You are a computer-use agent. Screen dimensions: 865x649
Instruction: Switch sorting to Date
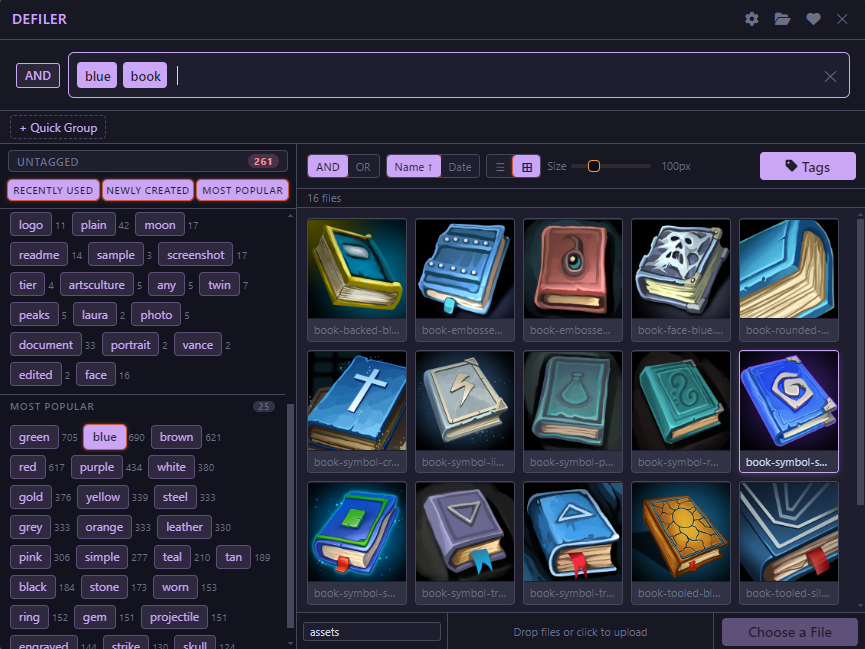(460, 167)
